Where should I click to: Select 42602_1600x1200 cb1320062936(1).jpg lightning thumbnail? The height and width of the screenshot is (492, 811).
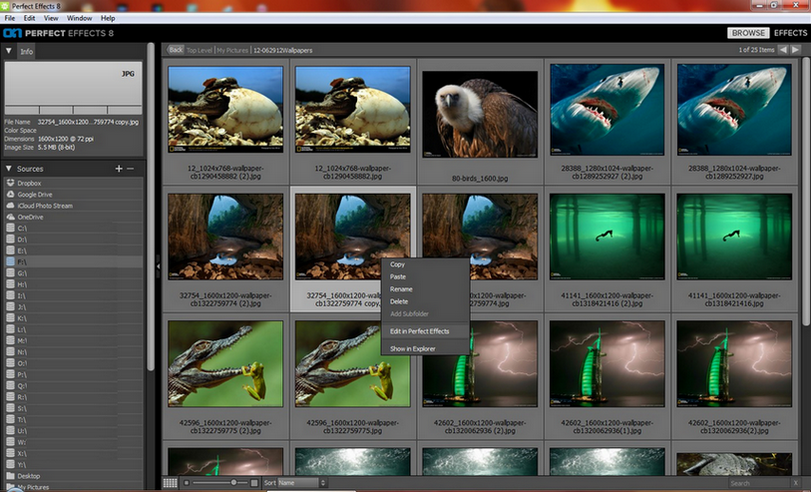[x=607, y=364]
